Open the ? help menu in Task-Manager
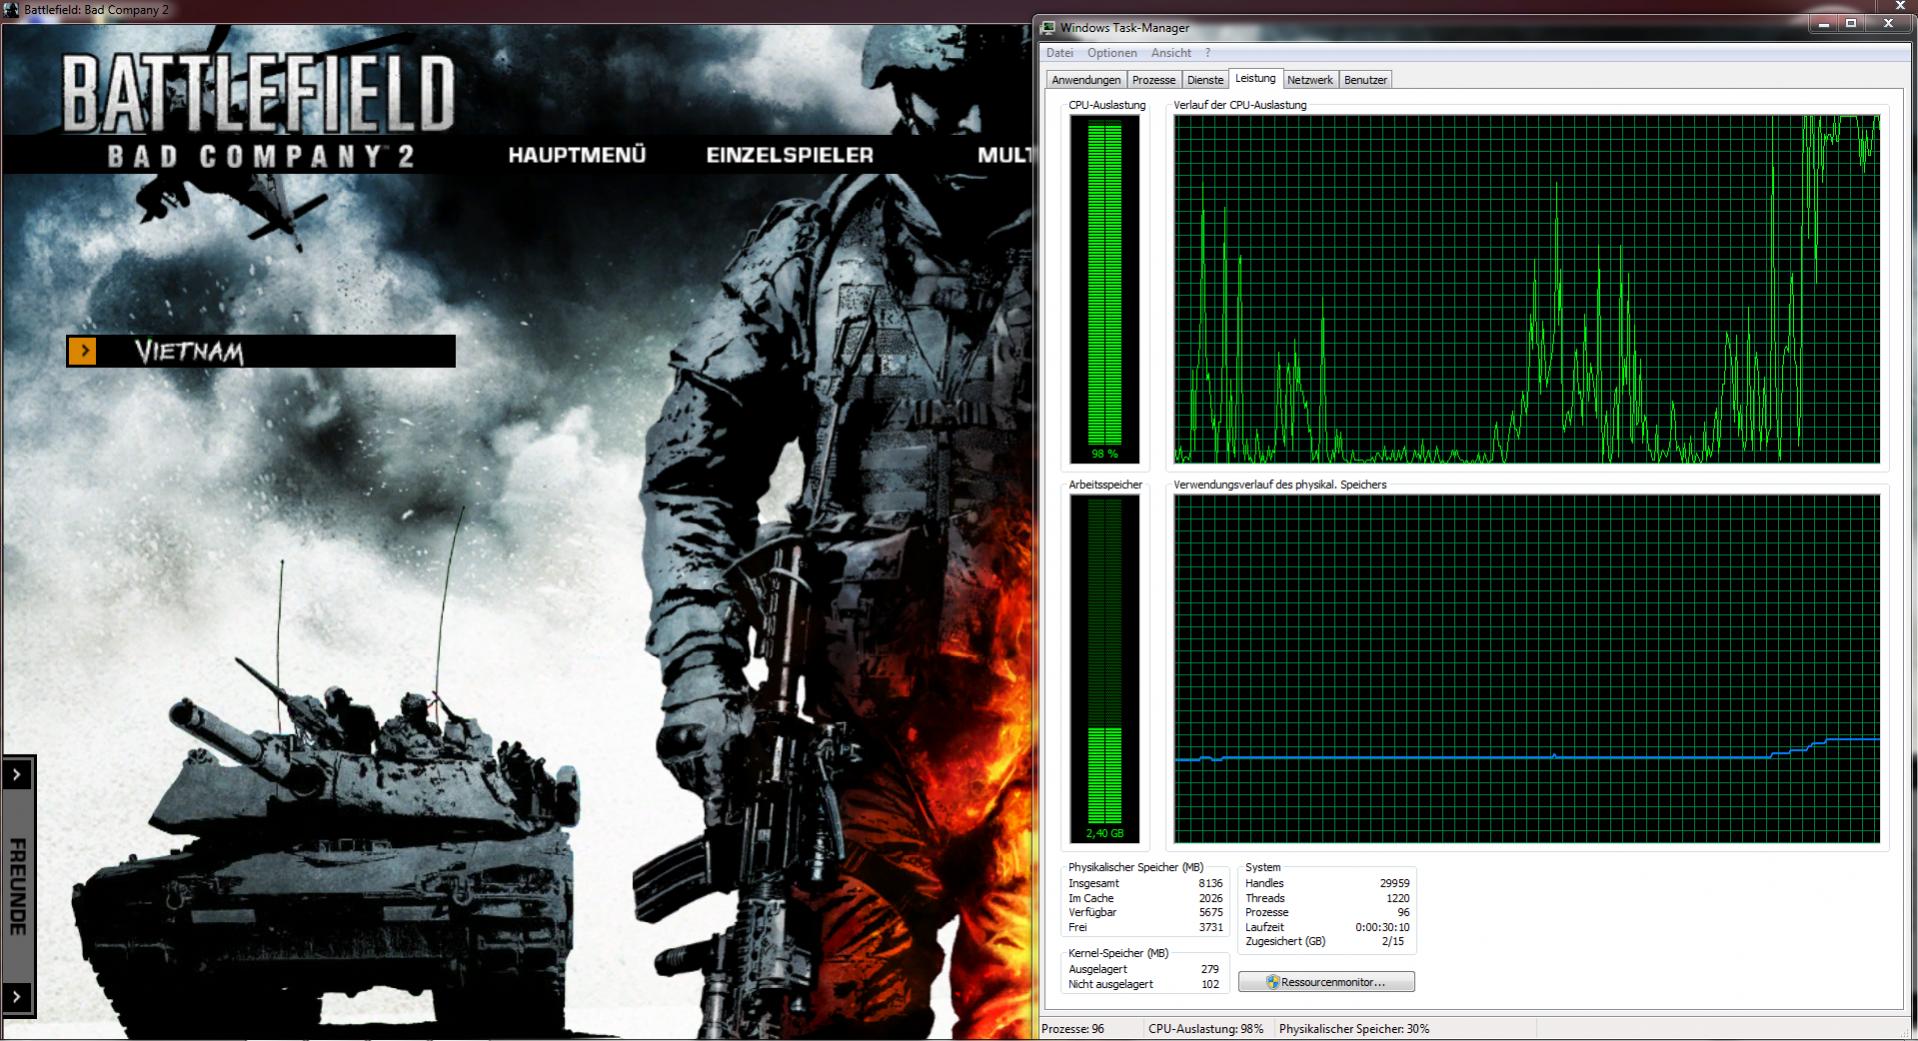Viewport: 1918px width, 1041px height. (x=1207, y=53)
